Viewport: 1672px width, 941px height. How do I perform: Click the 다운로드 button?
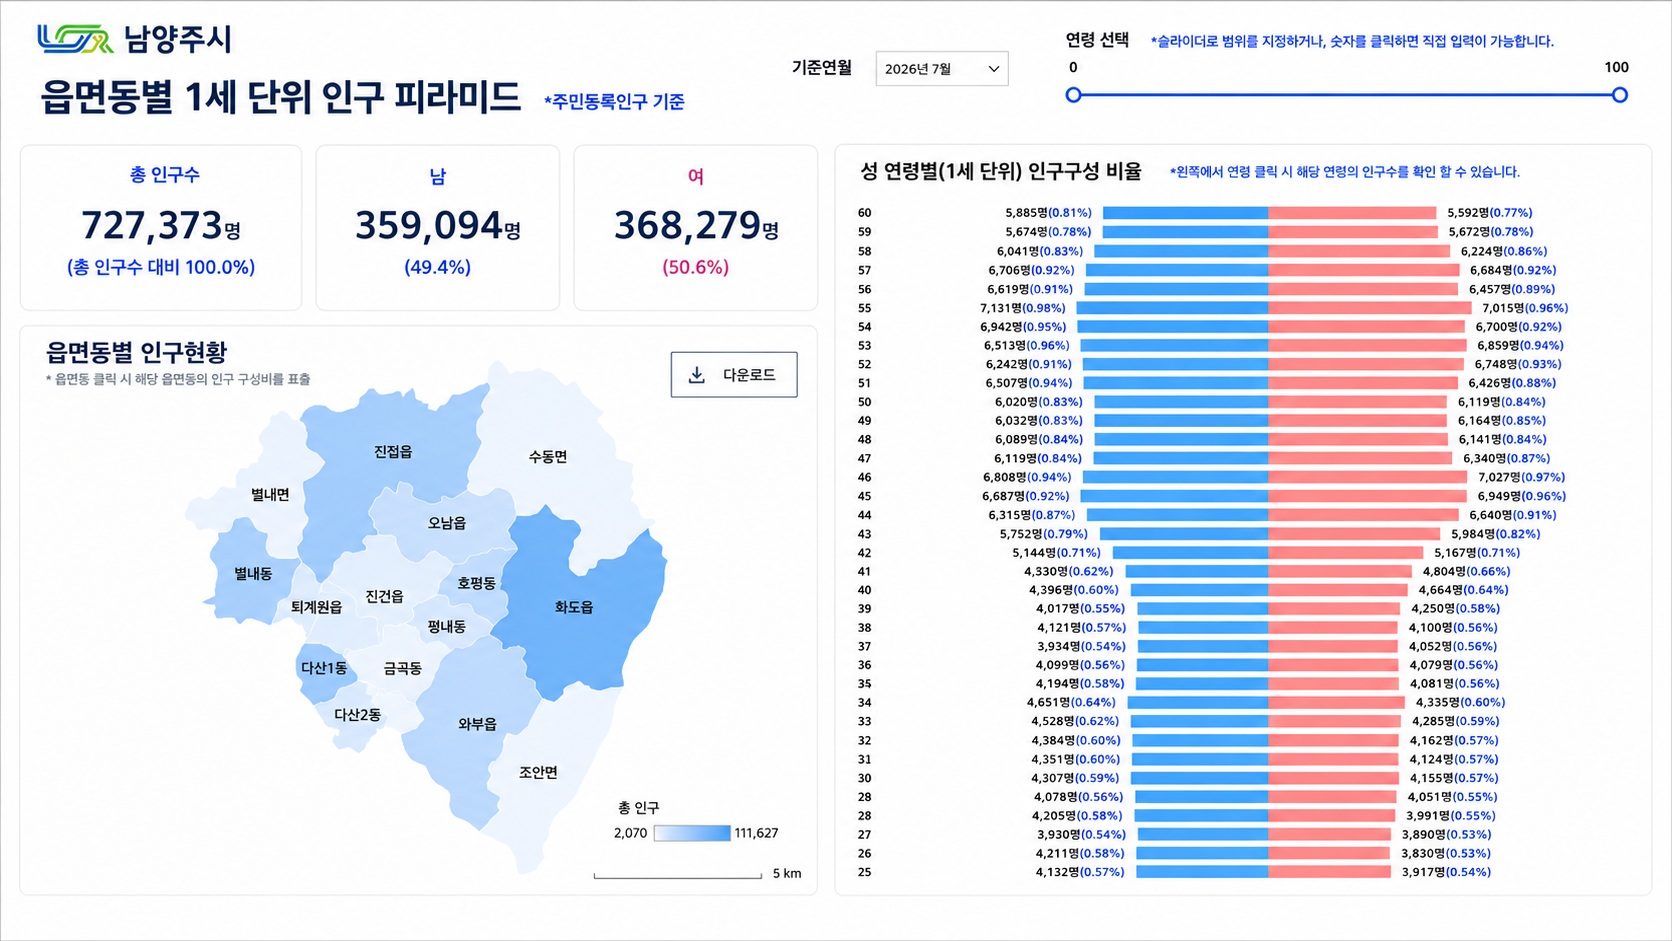click(x=734, y=375)
